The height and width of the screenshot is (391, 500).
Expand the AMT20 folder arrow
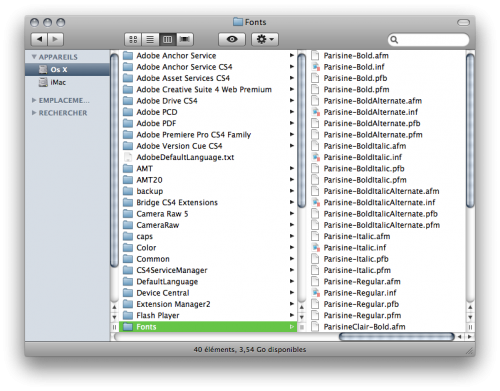click(x=292, y=180)
